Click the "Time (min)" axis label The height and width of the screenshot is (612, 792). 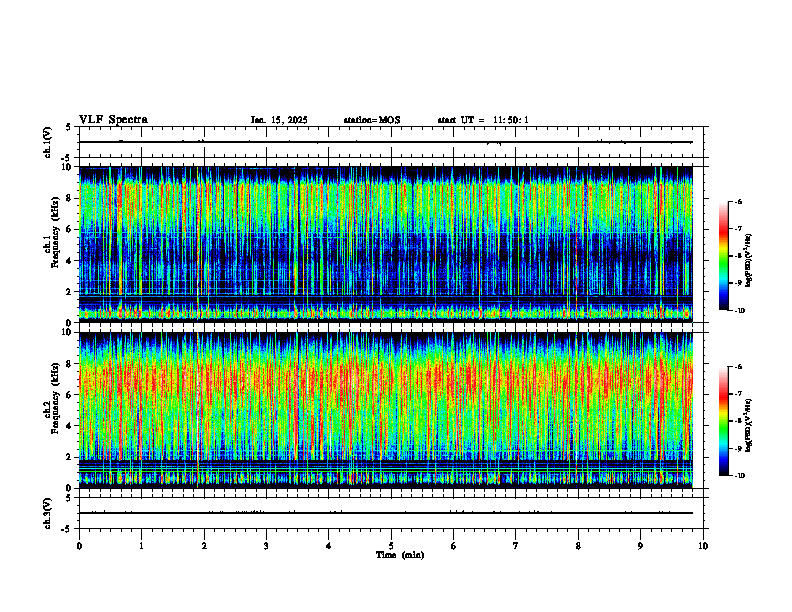click(x=400, y=555)
